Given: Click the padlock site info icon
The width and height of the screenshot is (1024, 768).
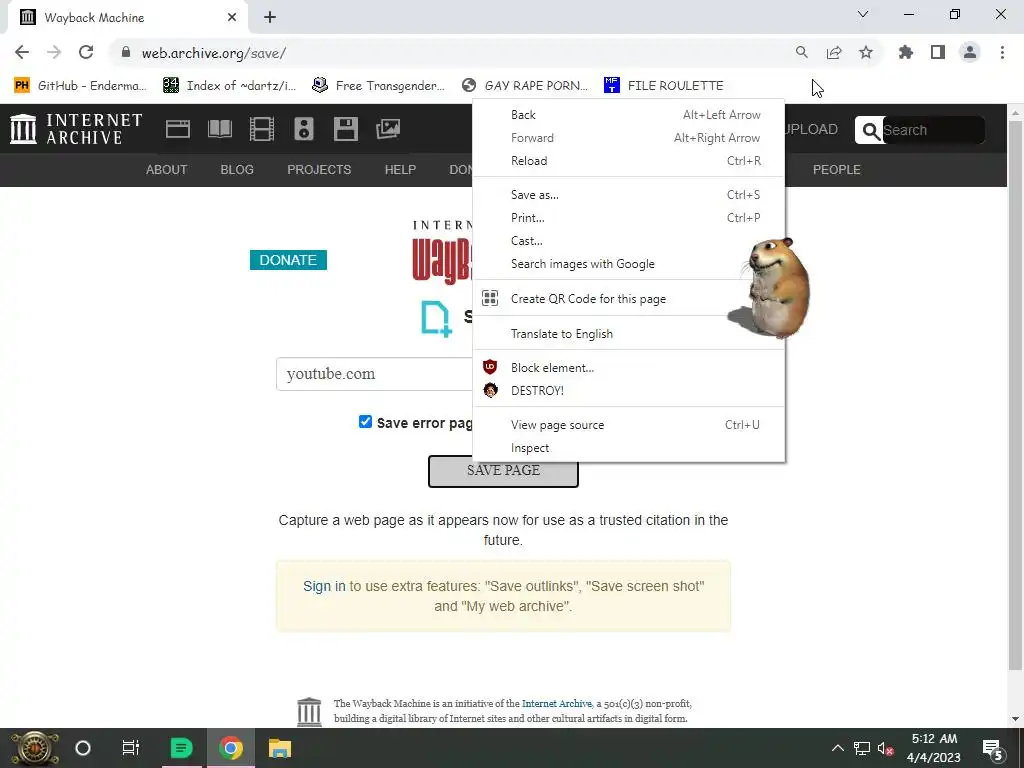Looking at the screenshot, I should 126,52.
